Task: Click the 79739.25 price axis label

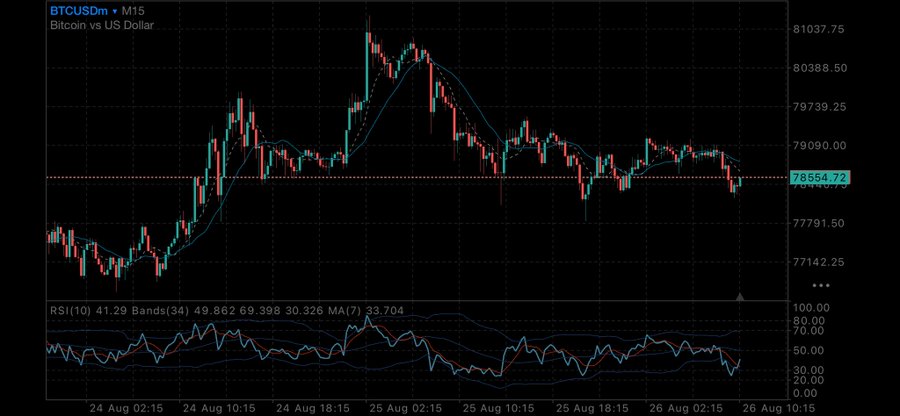Action: tap(819, 107)
